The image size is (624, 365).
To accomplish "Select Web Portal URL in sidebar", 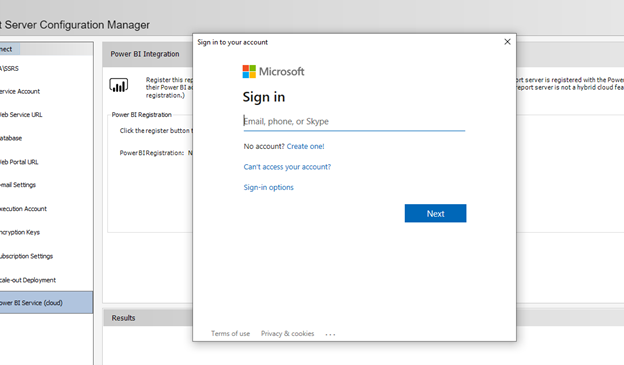I will point(19,162).
